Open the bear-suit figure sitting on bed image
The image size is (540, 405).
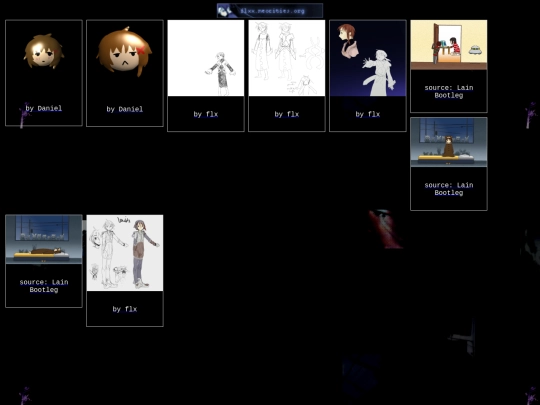[x=449, y=142]
